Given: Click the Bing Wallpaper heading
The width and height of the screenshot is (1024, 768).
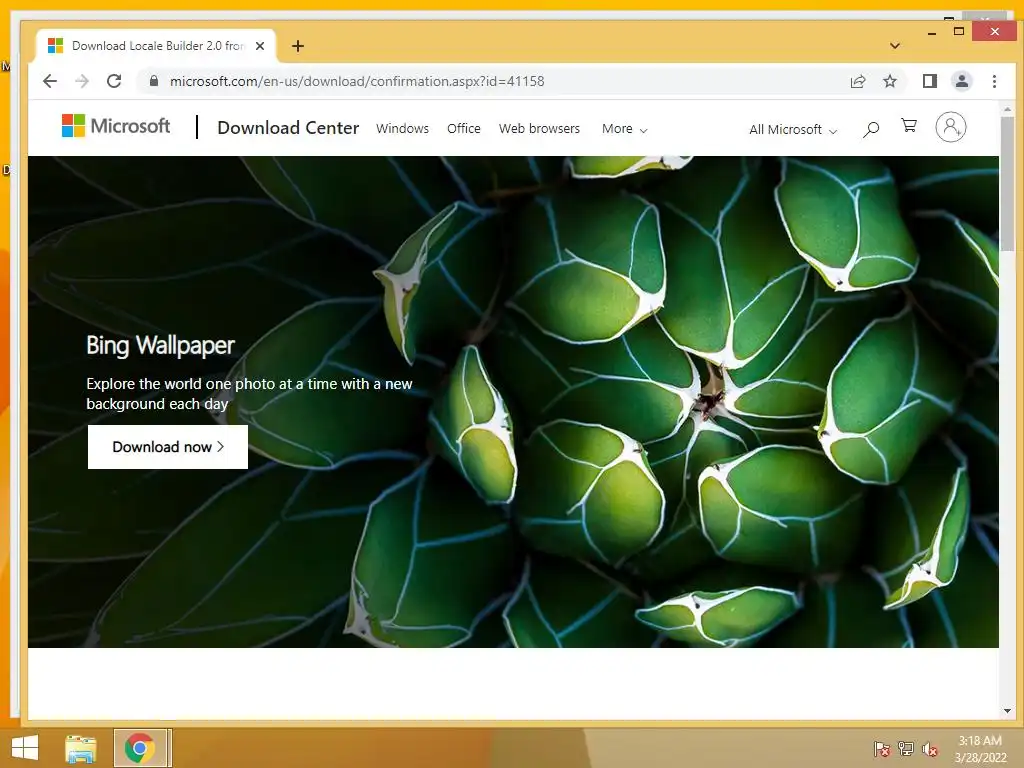Looking at the screenshot, I should pyautogui.click(x=160, y=345).
